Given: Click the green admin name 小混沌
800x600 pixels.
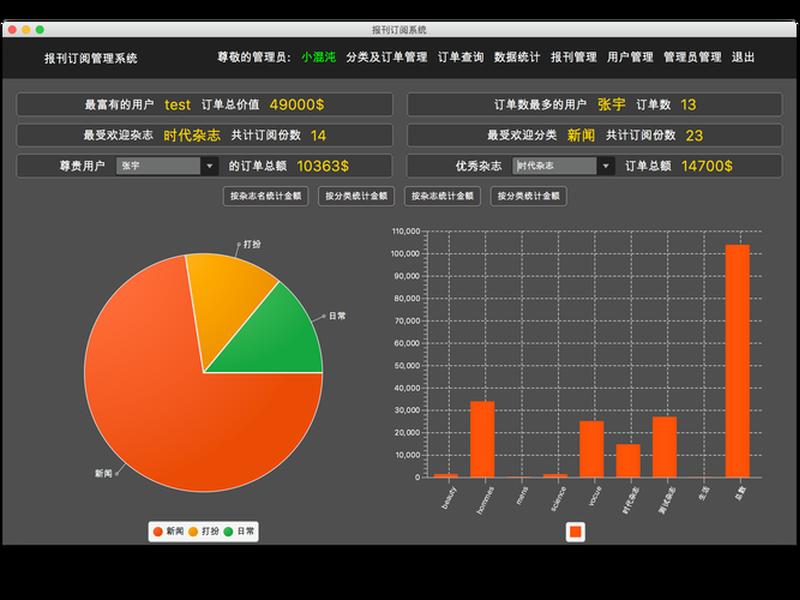Looking at the screenshot, I should click(x=318, y=57).
